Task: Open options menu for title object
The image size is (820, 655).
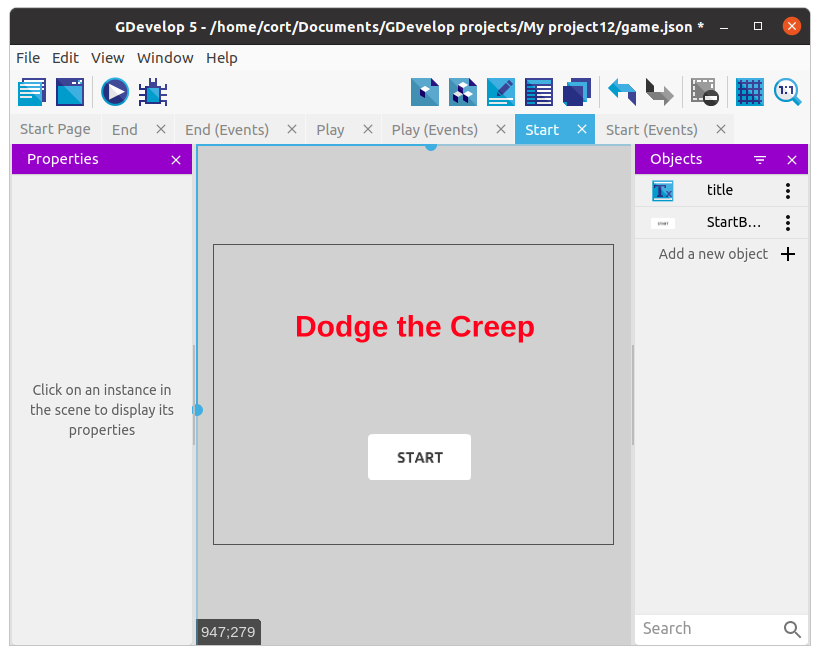Action: click(x=788, y=190)
